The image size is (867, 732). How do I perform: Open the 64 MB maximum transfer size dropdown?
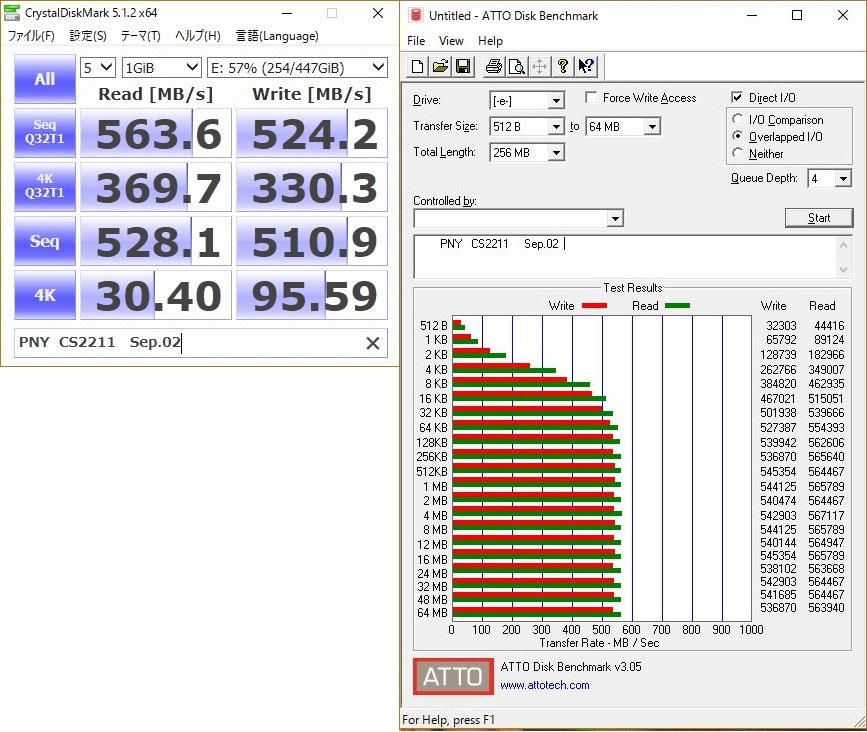pyautogui.click(x=652, y=127)
